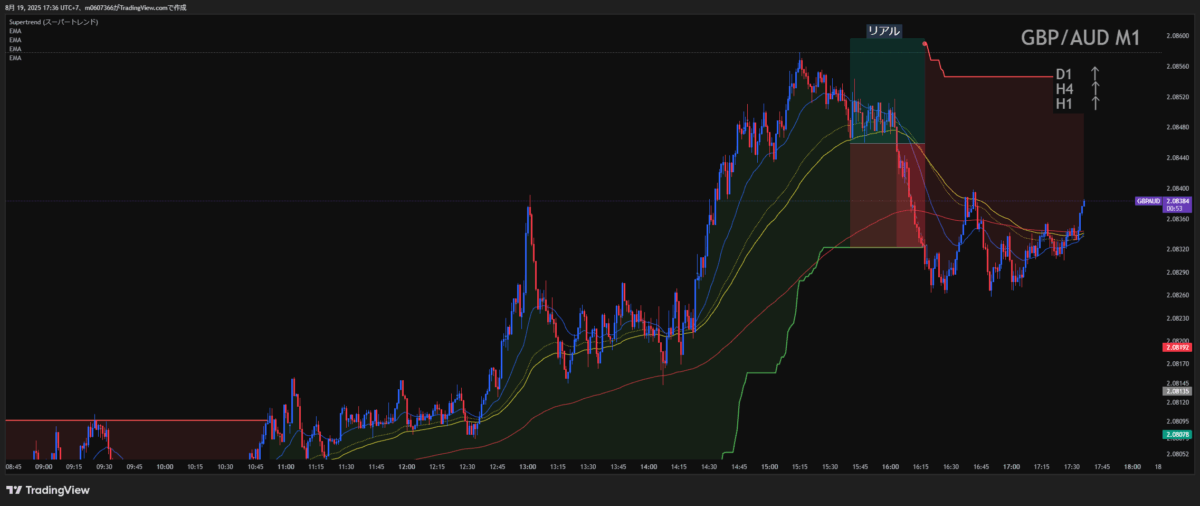This screenshot has height=506, width=1200.
Task: Click the up arrow beside H1
Action: click(x=1096, y=103)
